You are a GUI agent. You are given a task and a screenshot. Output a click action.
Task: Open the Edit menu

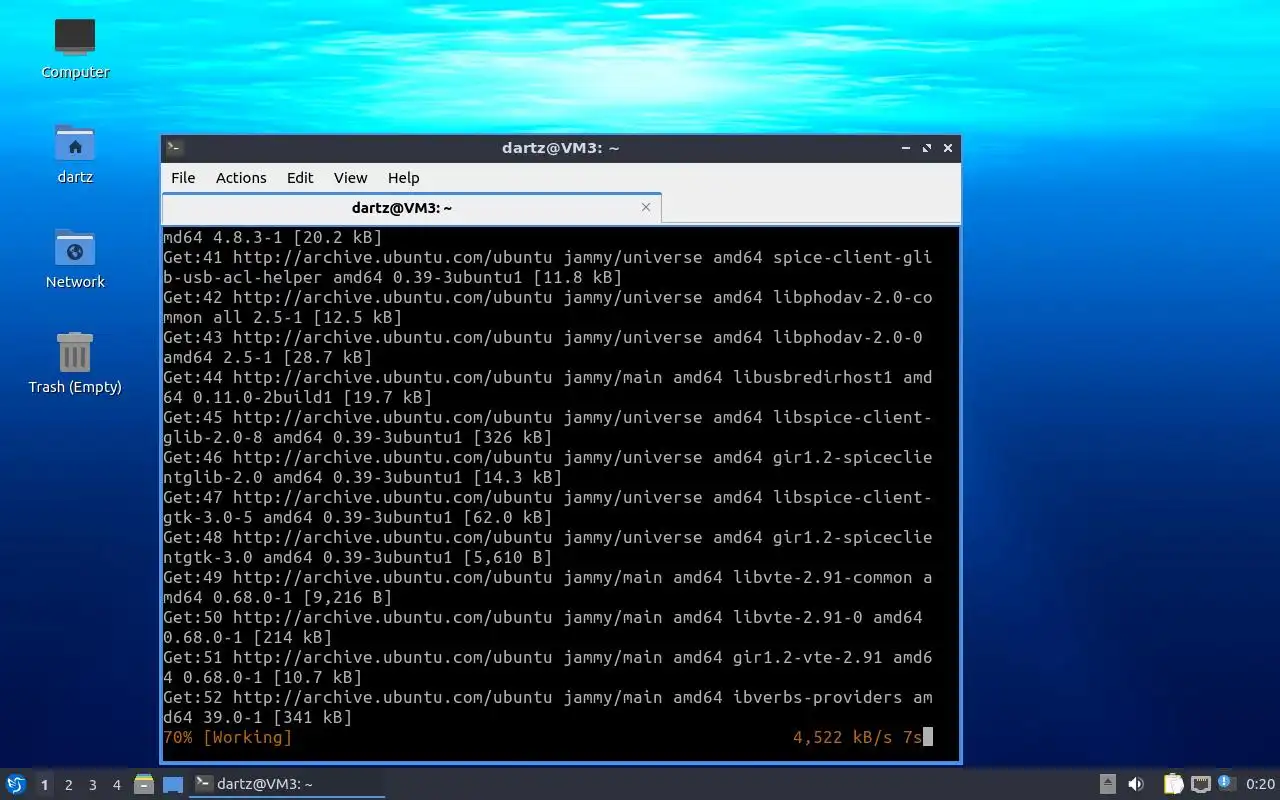300,177
